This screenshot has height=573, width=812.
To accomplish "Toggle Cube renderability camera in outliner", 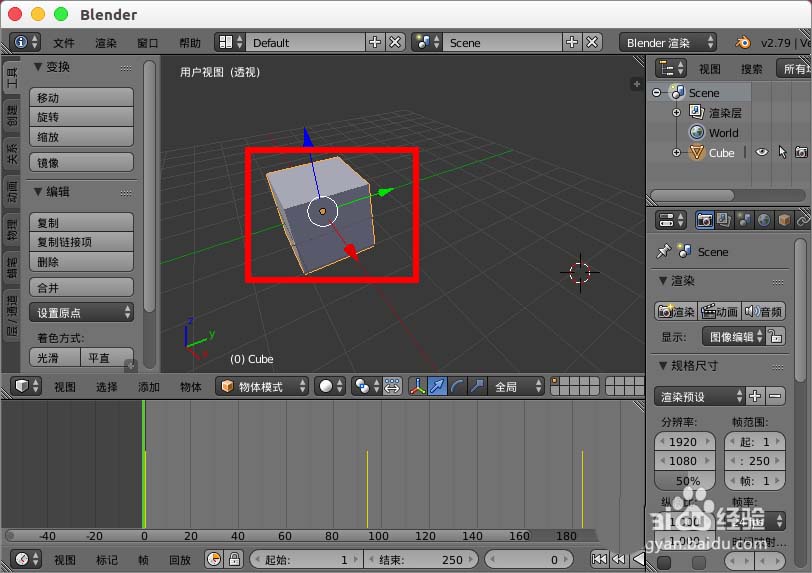I will (801, 152).
